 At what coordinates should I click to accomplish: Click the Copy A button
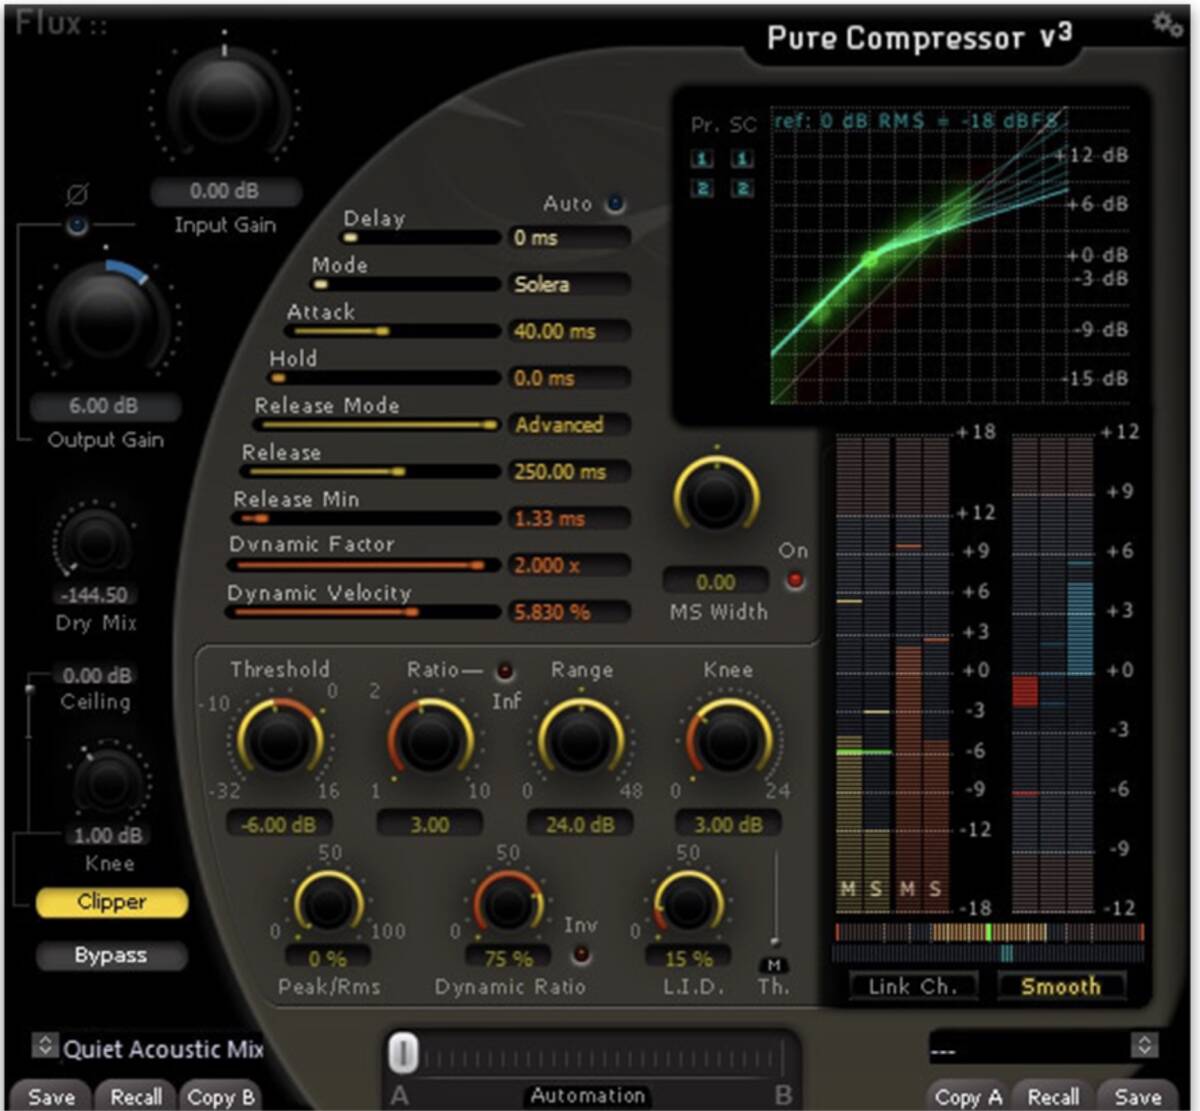pos(967,1096)
